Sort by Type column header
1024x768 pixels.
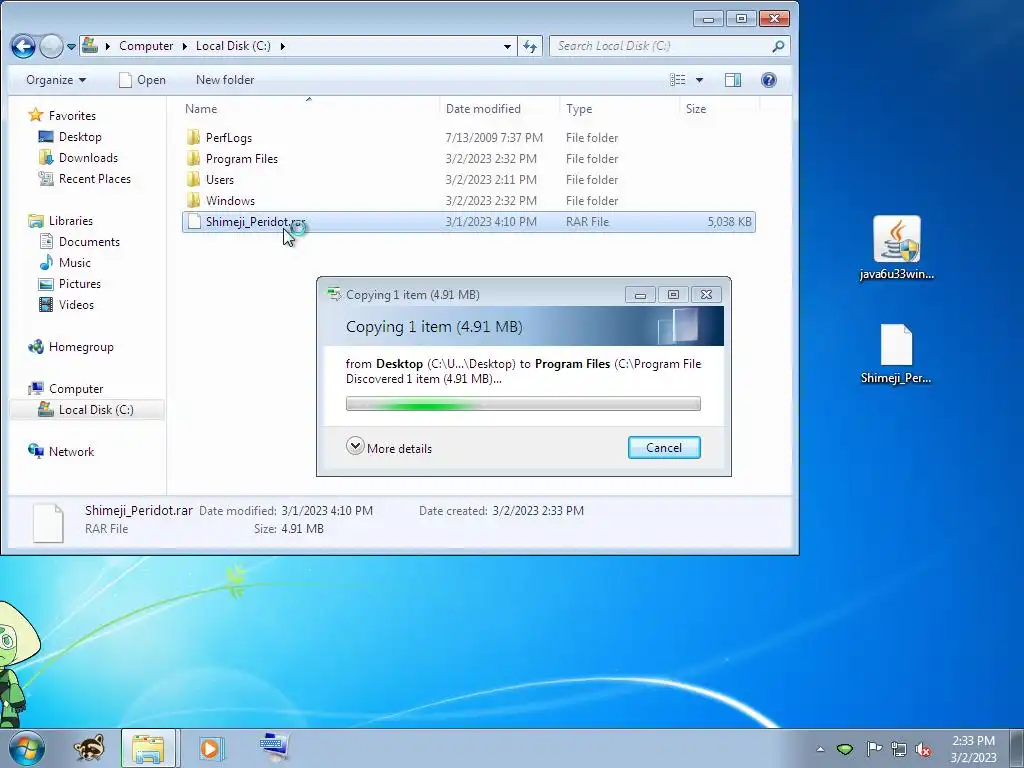pyautogui.click(x=619, y=108)
